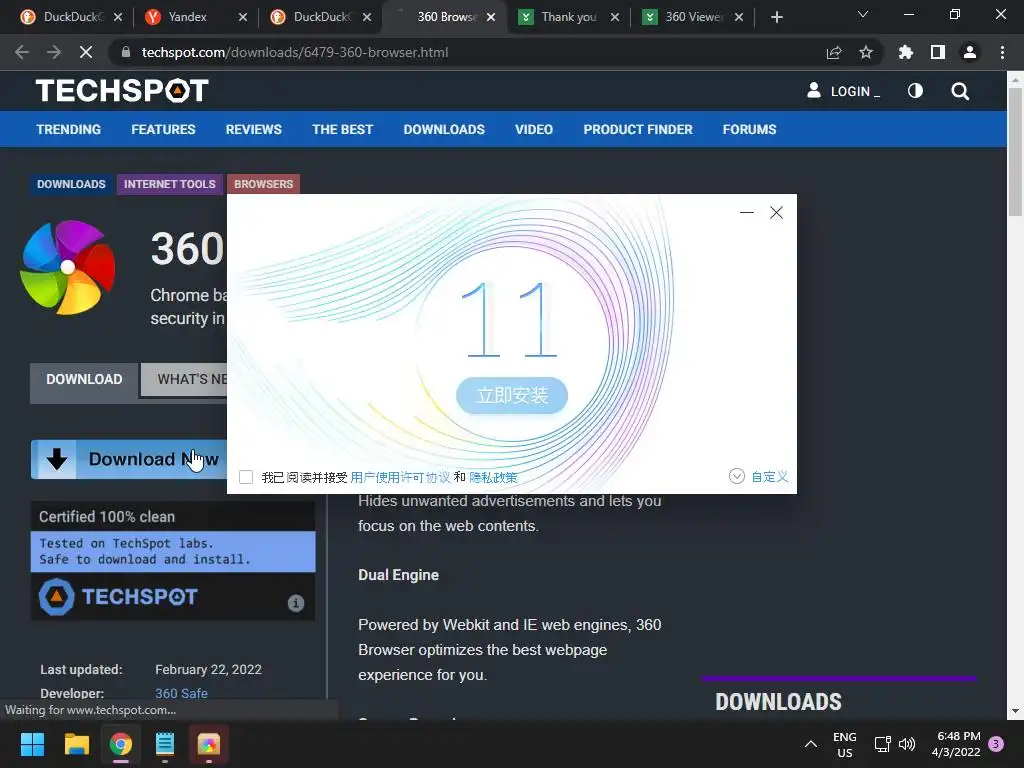Open the notification badge in tray
Viewport: 1024px width, 768px height.
pos(996,744)
